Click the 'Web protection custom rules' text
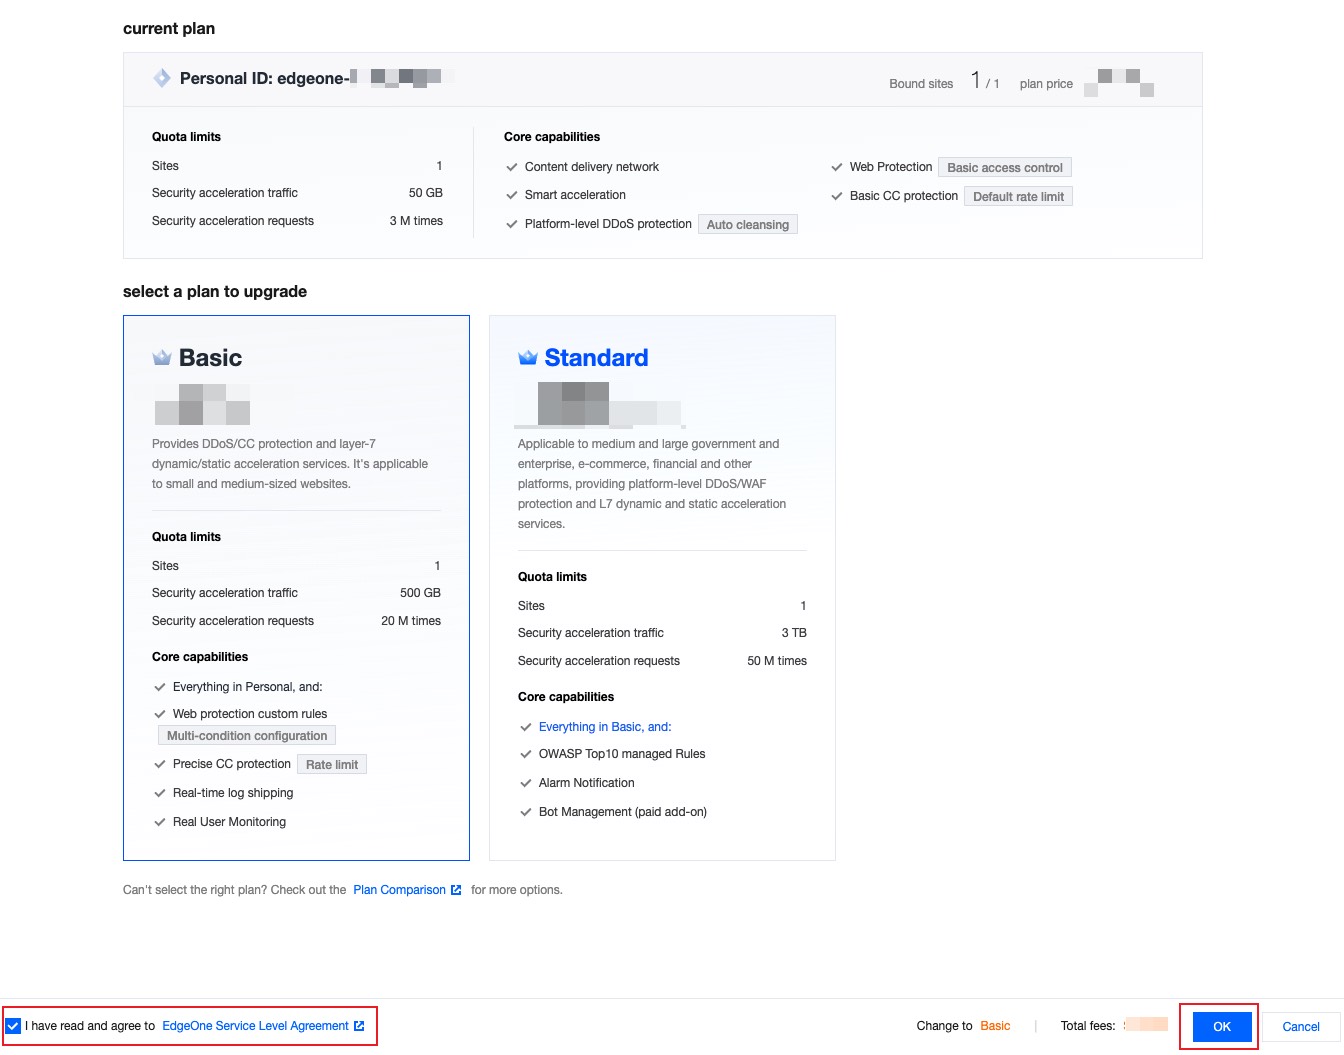This screenshot has height=1055, width=1344. pos(250,714)
